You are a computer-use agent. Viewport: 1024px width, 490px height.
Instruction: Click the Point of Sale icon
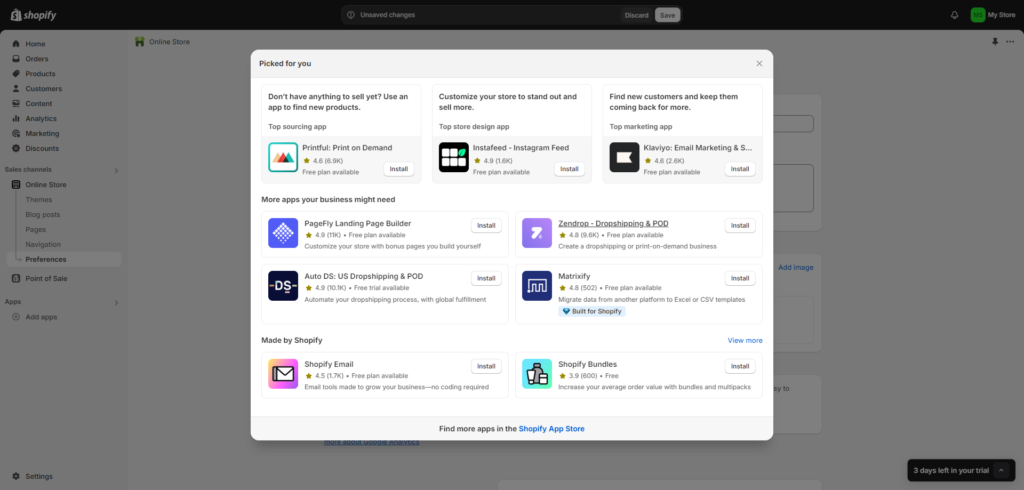pyautogui.click(x=16, y=278)
